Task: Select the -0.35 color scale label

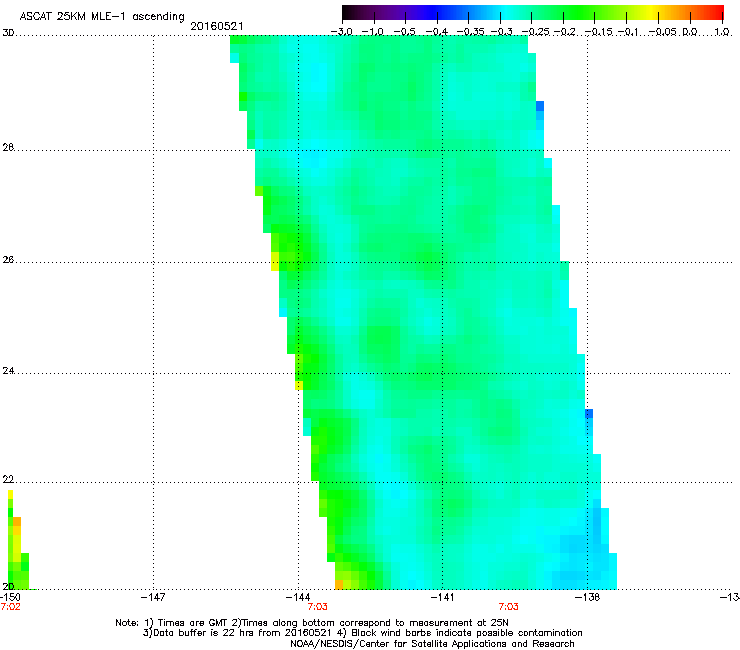Action: click(471, 32)
